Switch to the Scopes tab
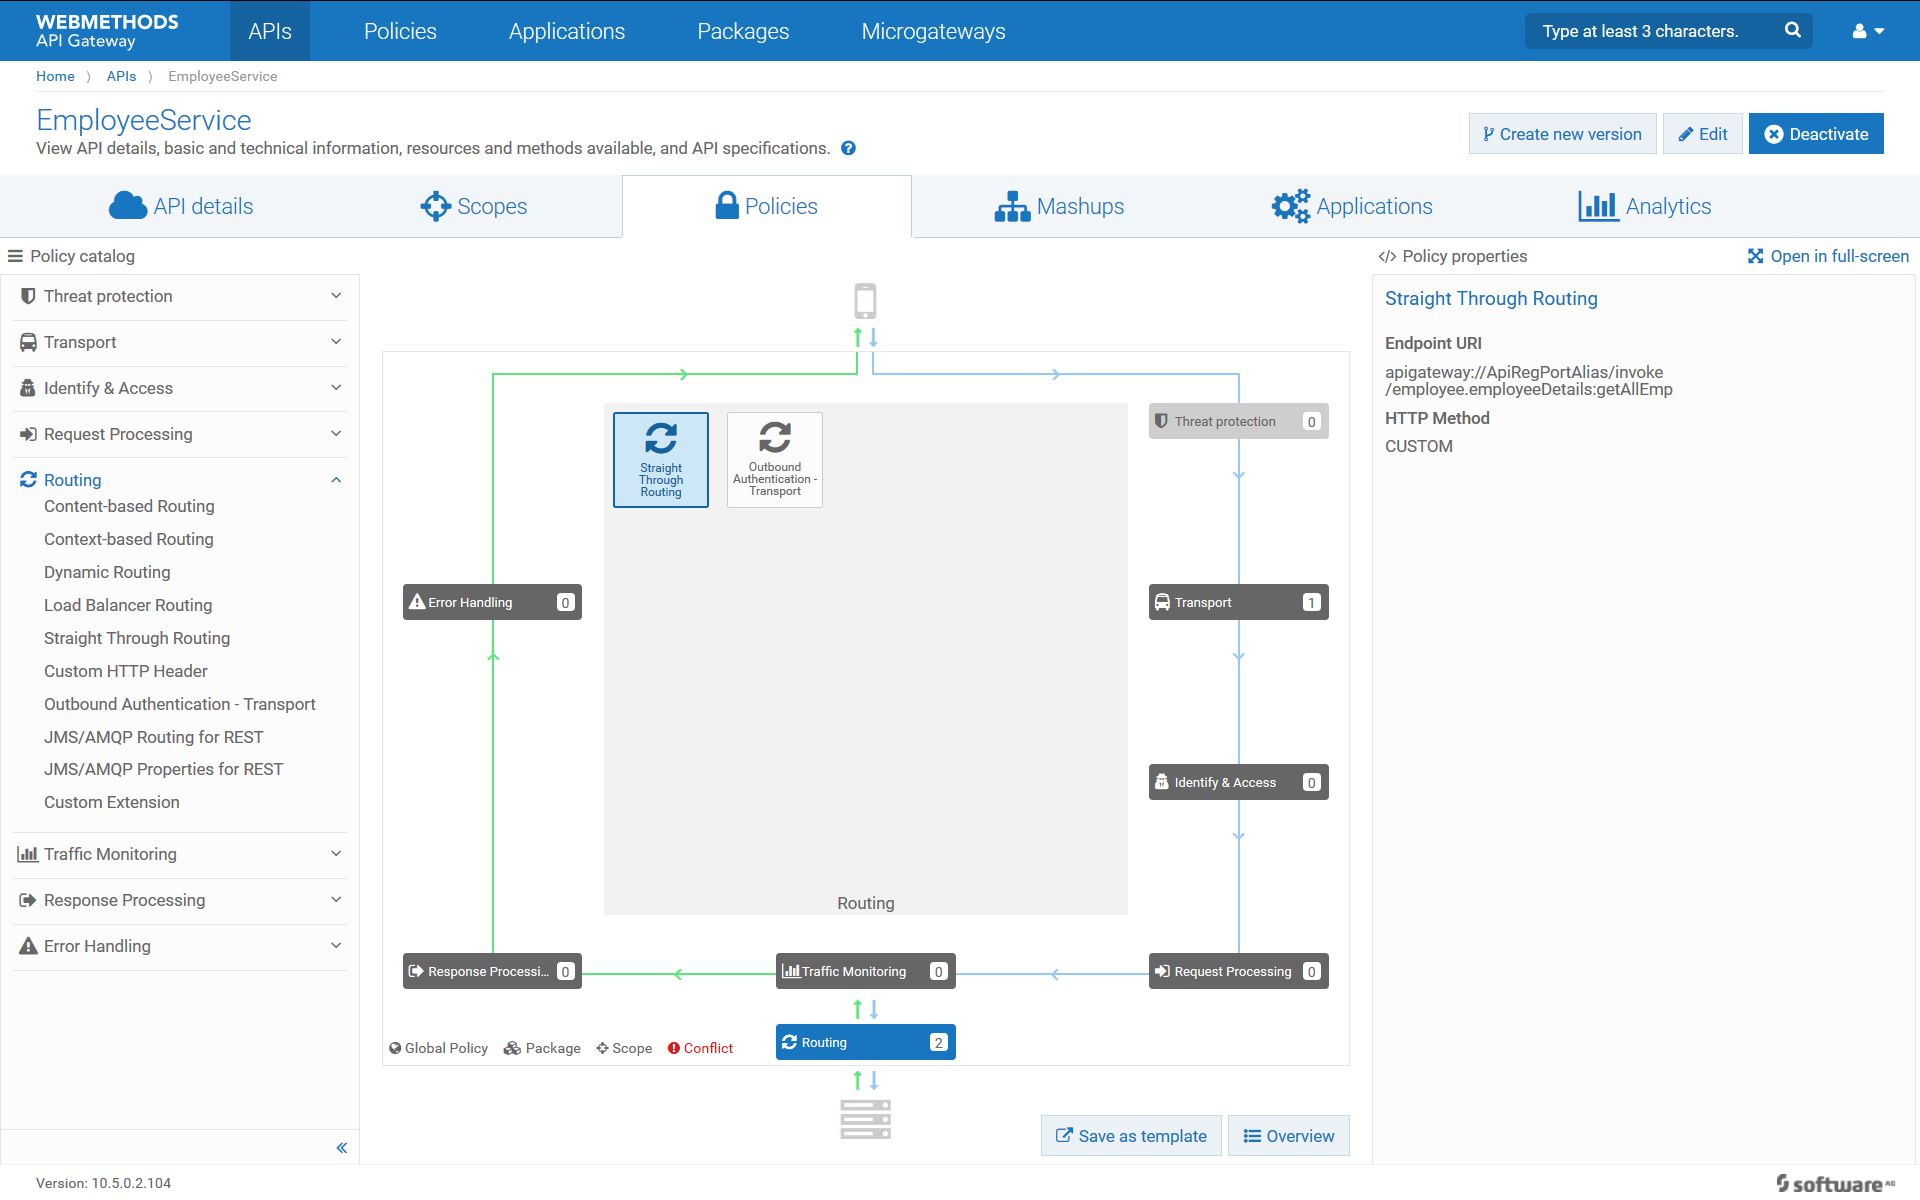 pos(474,206)
